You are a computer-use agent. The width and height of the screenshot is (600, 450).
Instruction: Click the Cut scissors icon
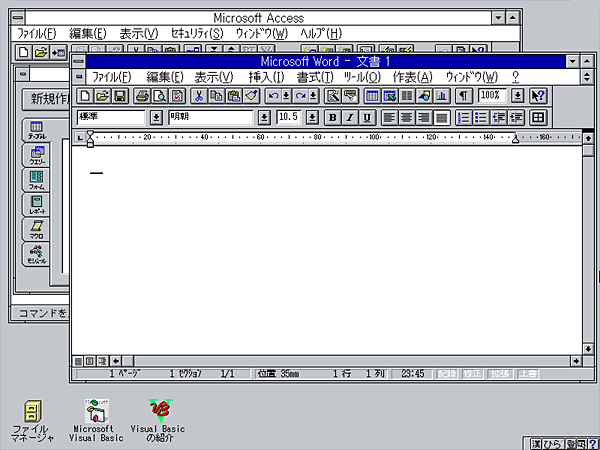click(199, 96)
